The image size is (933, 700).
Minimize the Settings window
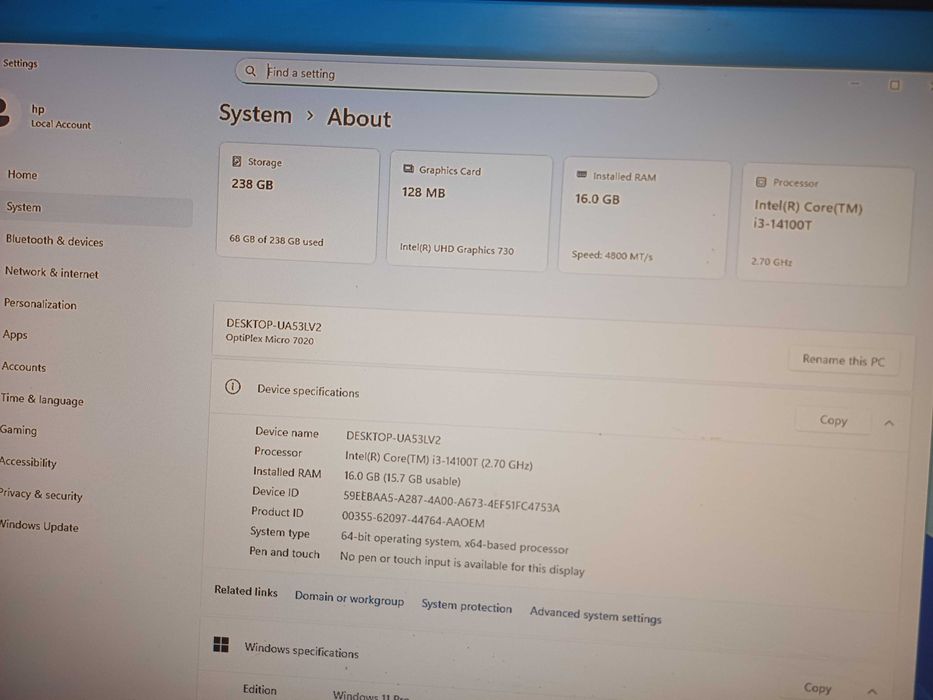point(855,83)
